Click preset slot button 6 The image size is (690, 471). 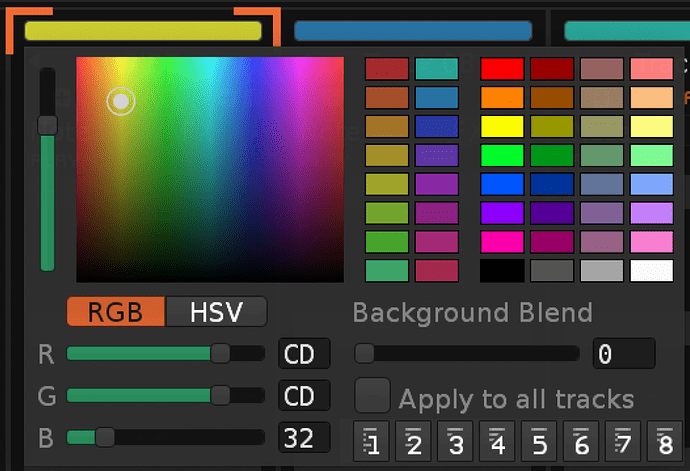[x=582, y=441]
